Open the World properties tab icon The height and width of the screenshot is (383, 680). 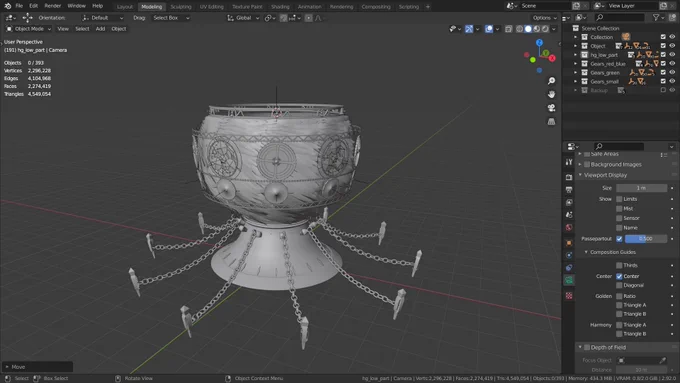(x=569, y=228)
